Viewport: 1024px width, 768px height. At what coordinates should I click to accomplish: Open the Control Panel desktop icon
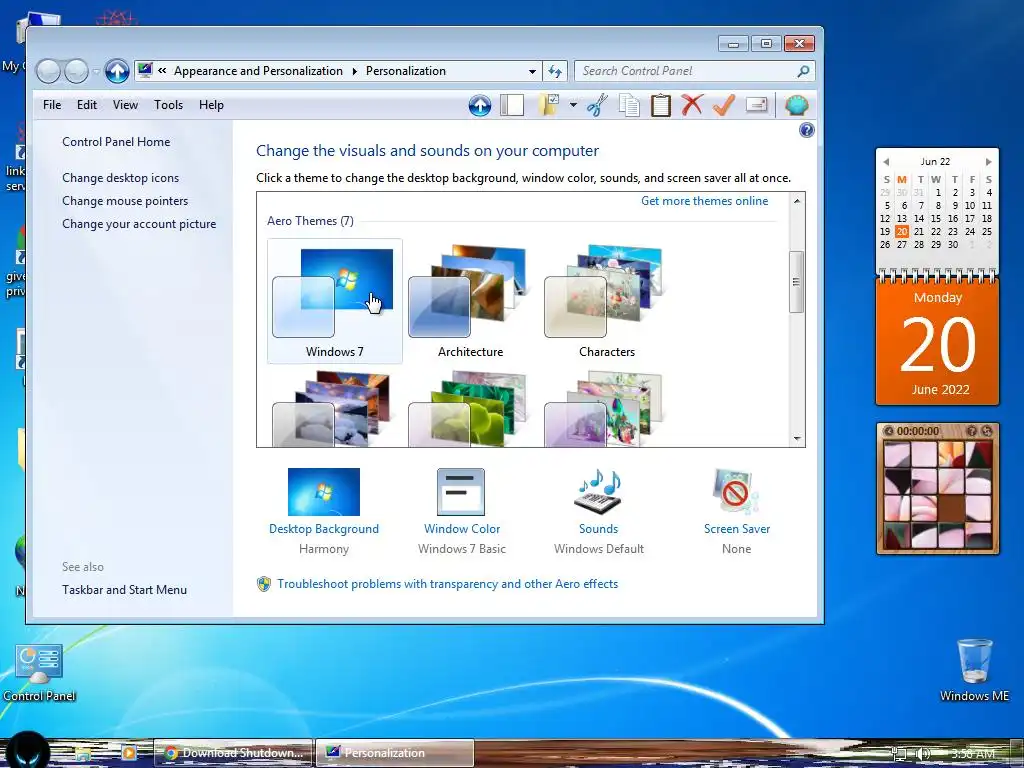39,673
